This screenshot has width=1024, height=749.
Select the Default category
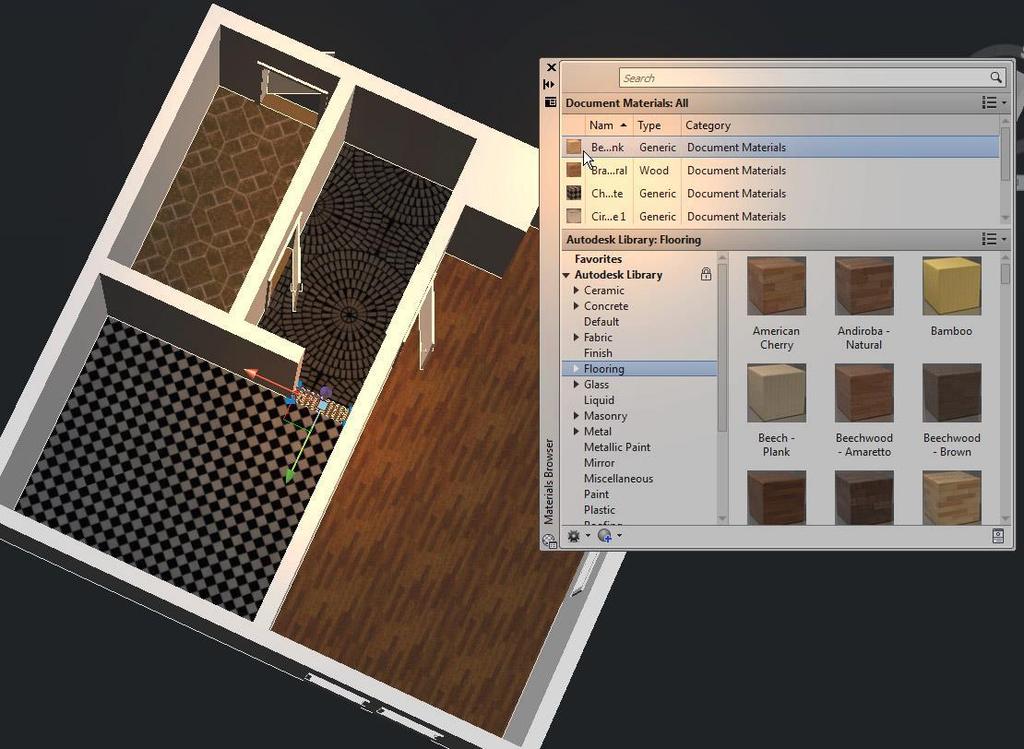coord(601,321)
